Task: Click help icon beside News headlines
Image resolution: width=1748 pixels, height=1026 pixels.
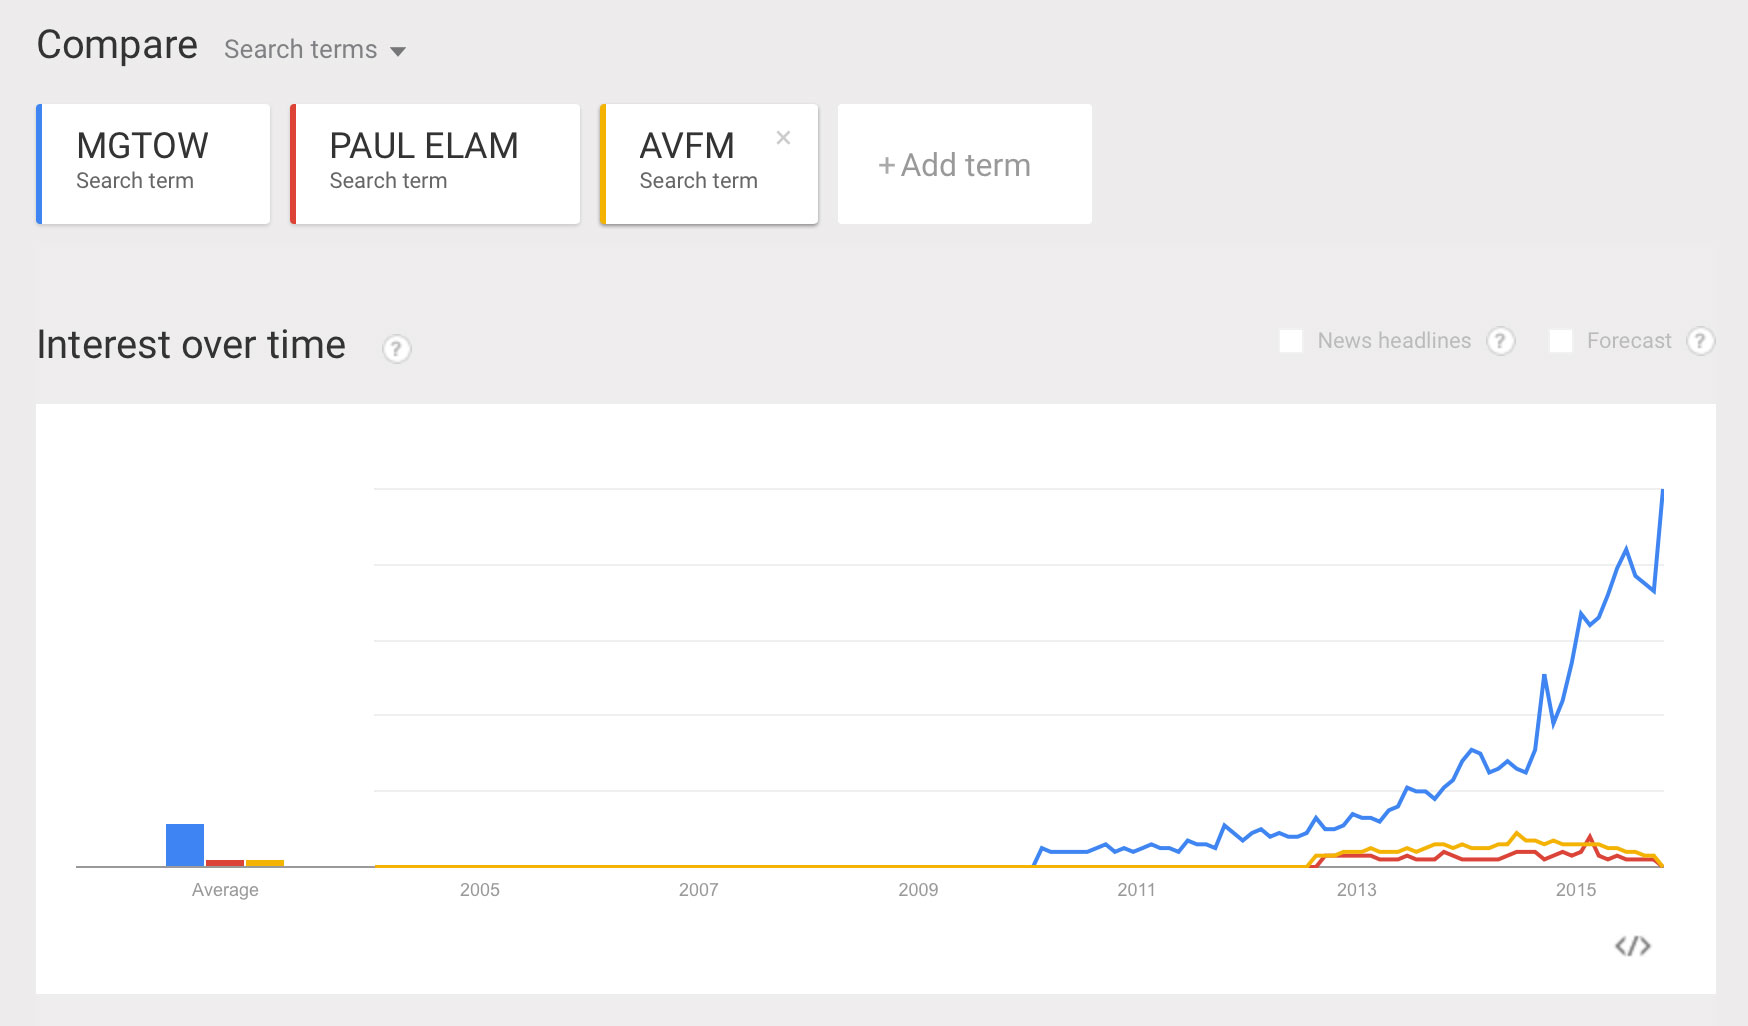Action: [x=1500, y=341]
